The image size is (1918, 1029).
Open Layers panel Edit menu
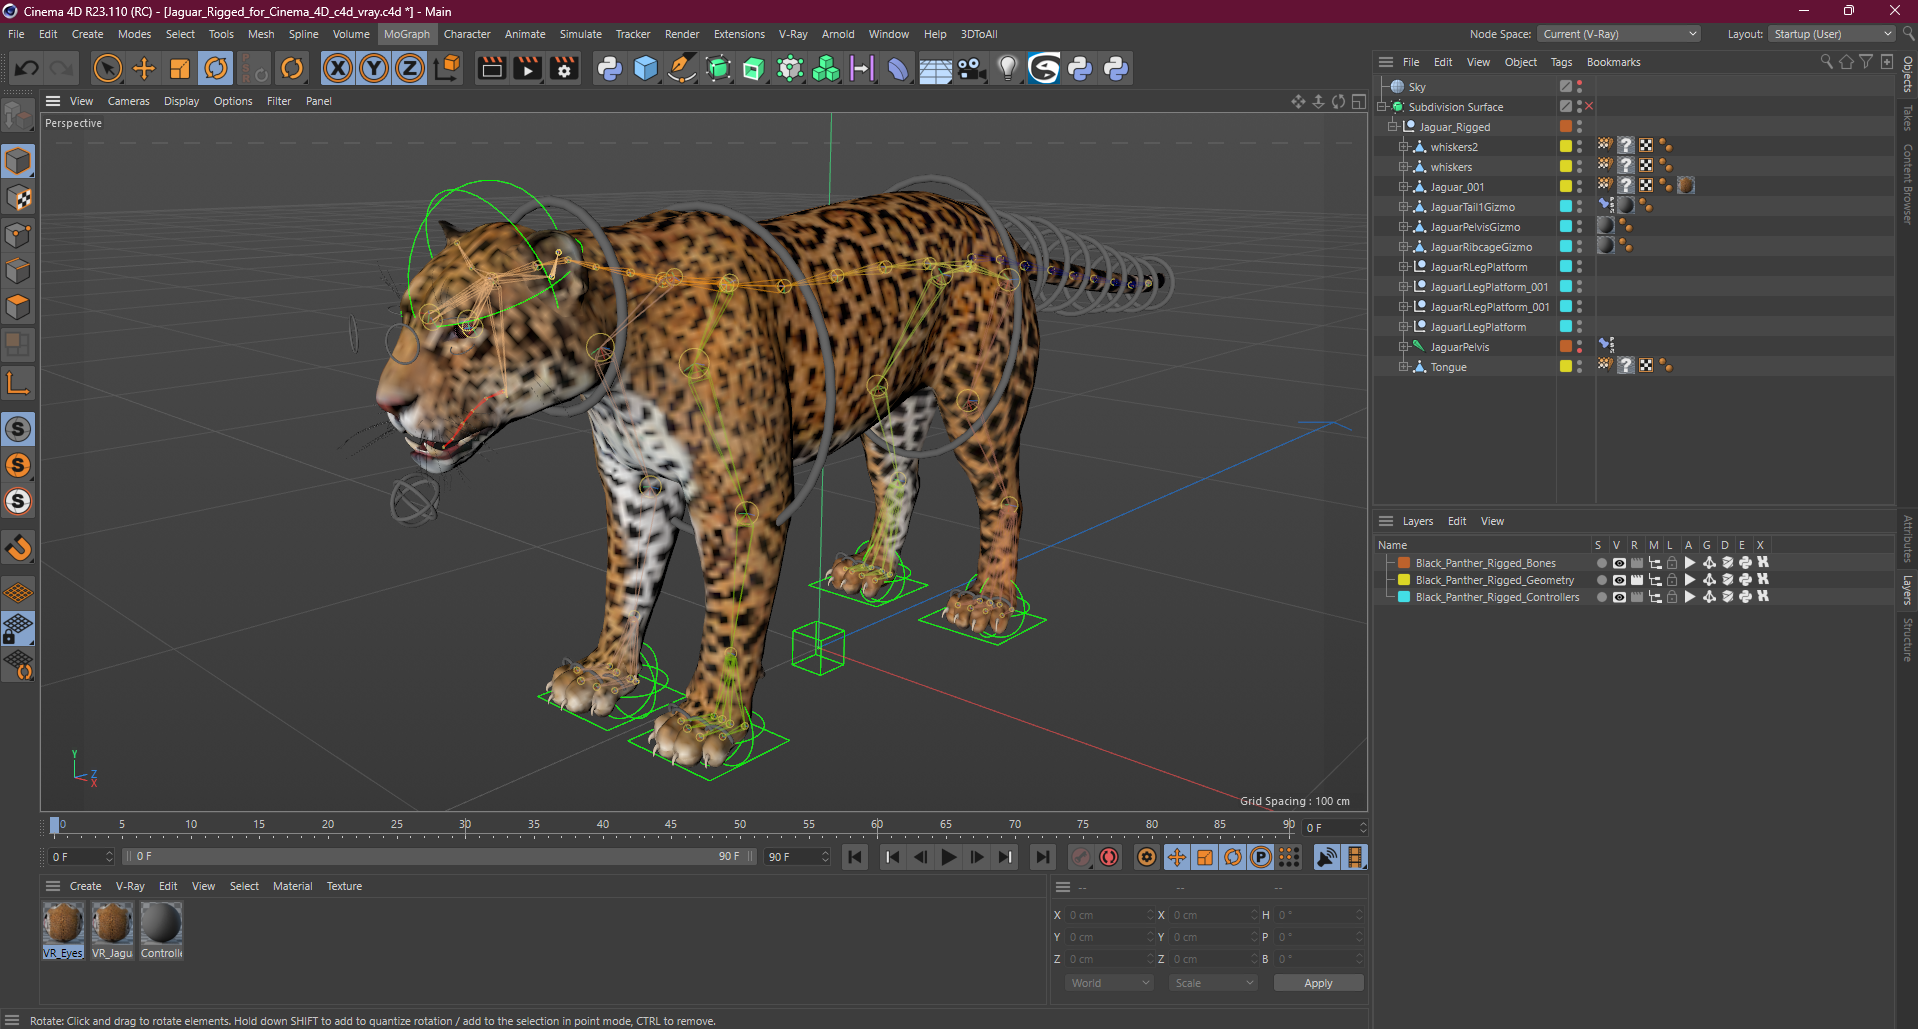coord(1457,521)
